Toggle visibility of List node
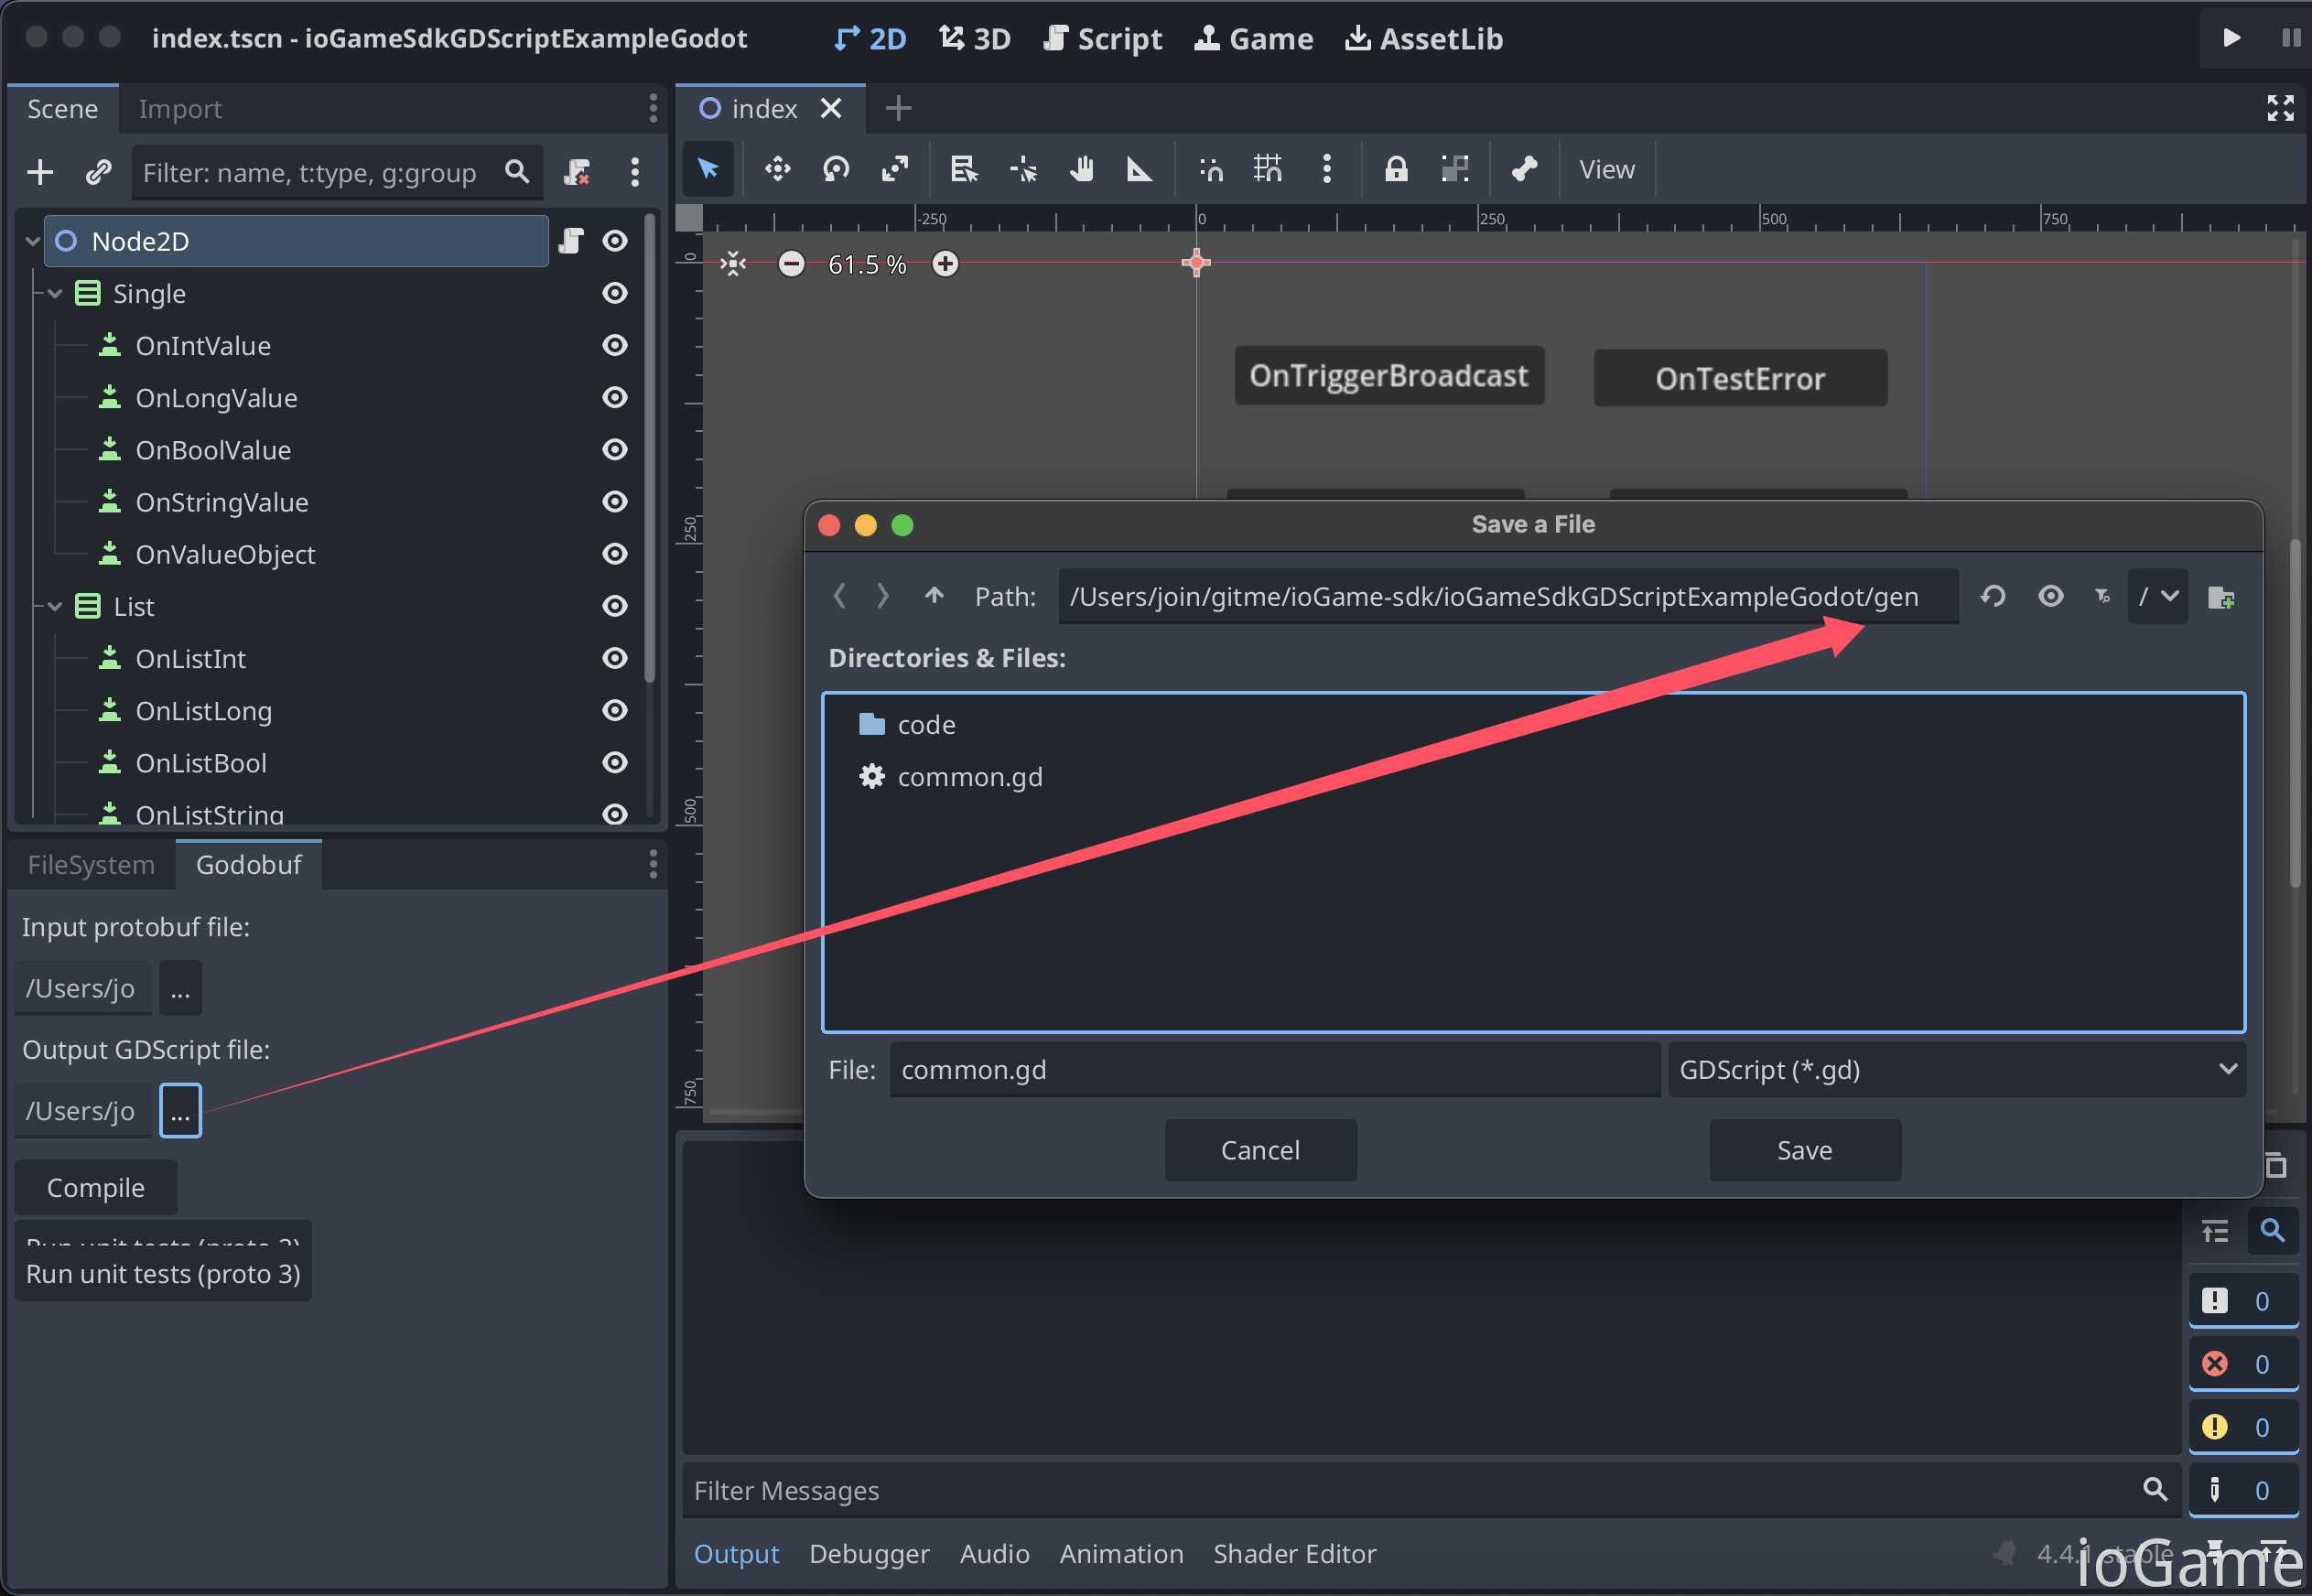2312x1596 pixels. coord(615,606)
